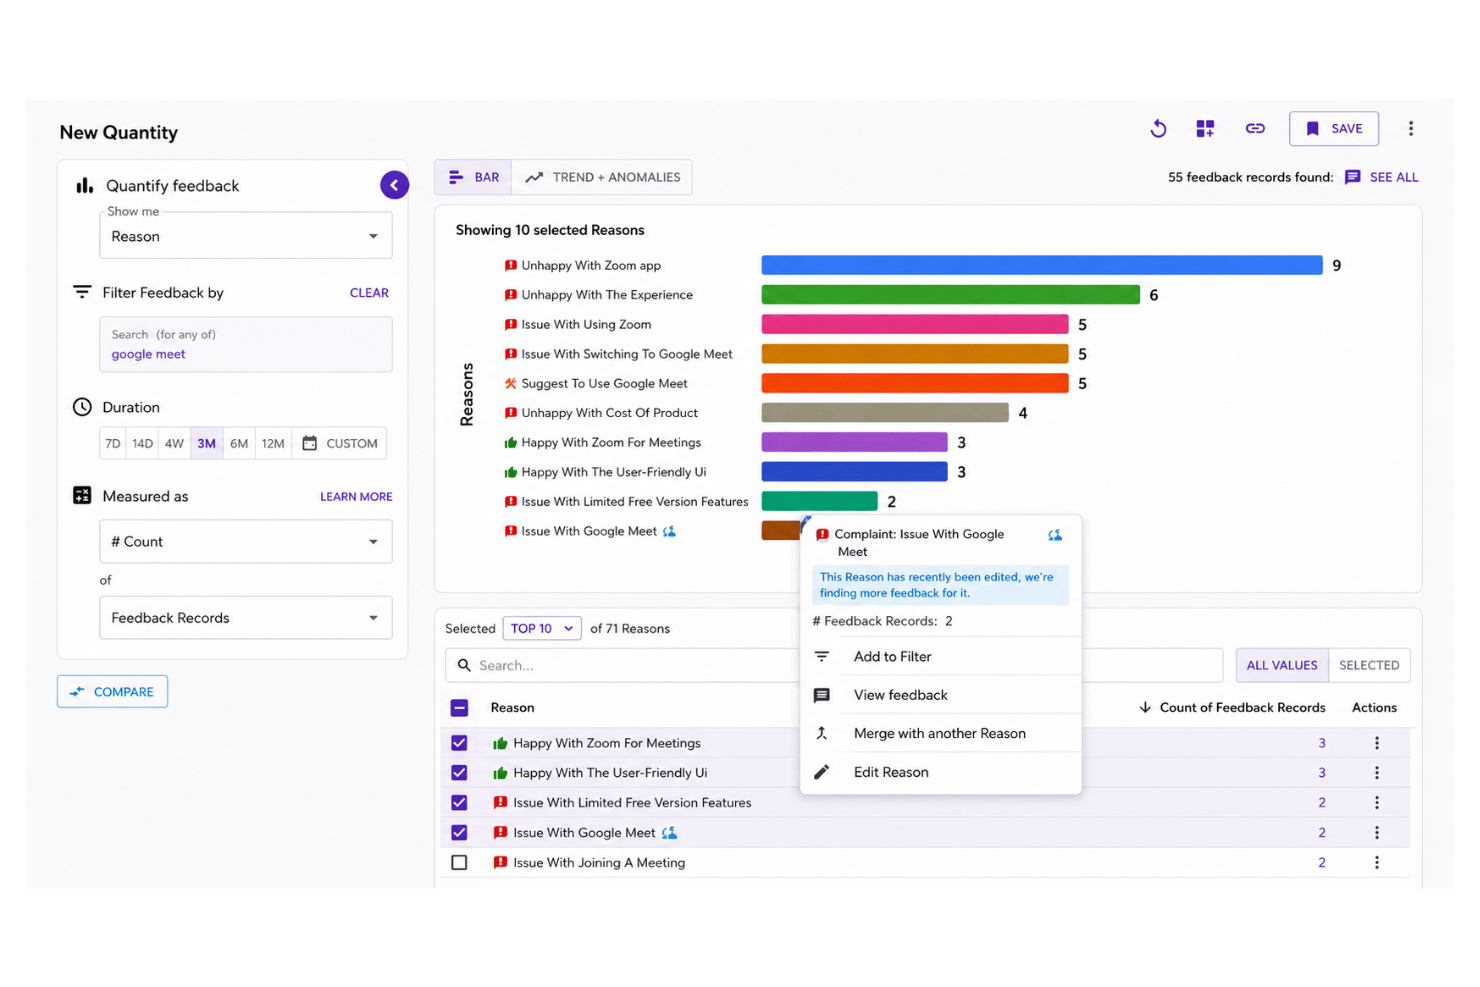Viewport: 1480px width, 987px height.
Task: Click the Measured as calculator icon
Action: coord(82,495)
